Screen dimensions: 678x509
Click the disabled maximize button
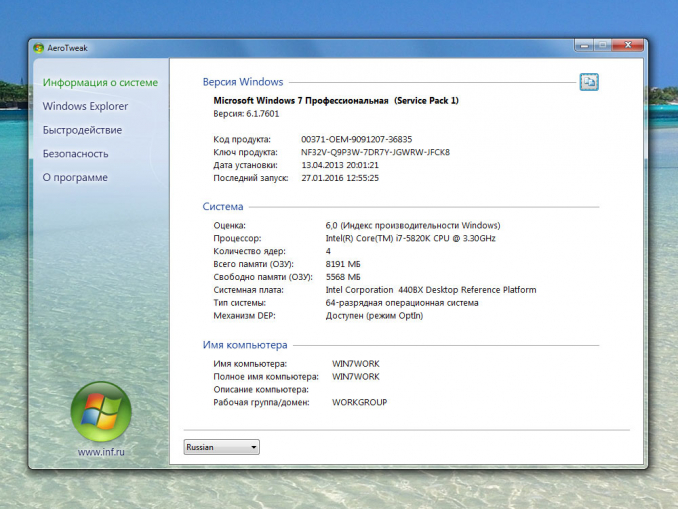(x=601, y=46)
